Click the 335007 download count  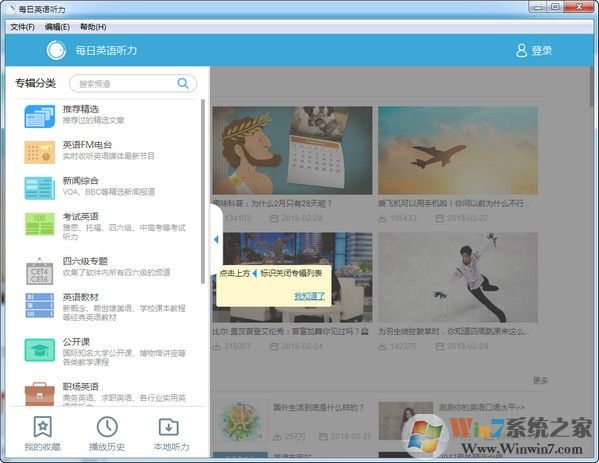click(237, 346)
